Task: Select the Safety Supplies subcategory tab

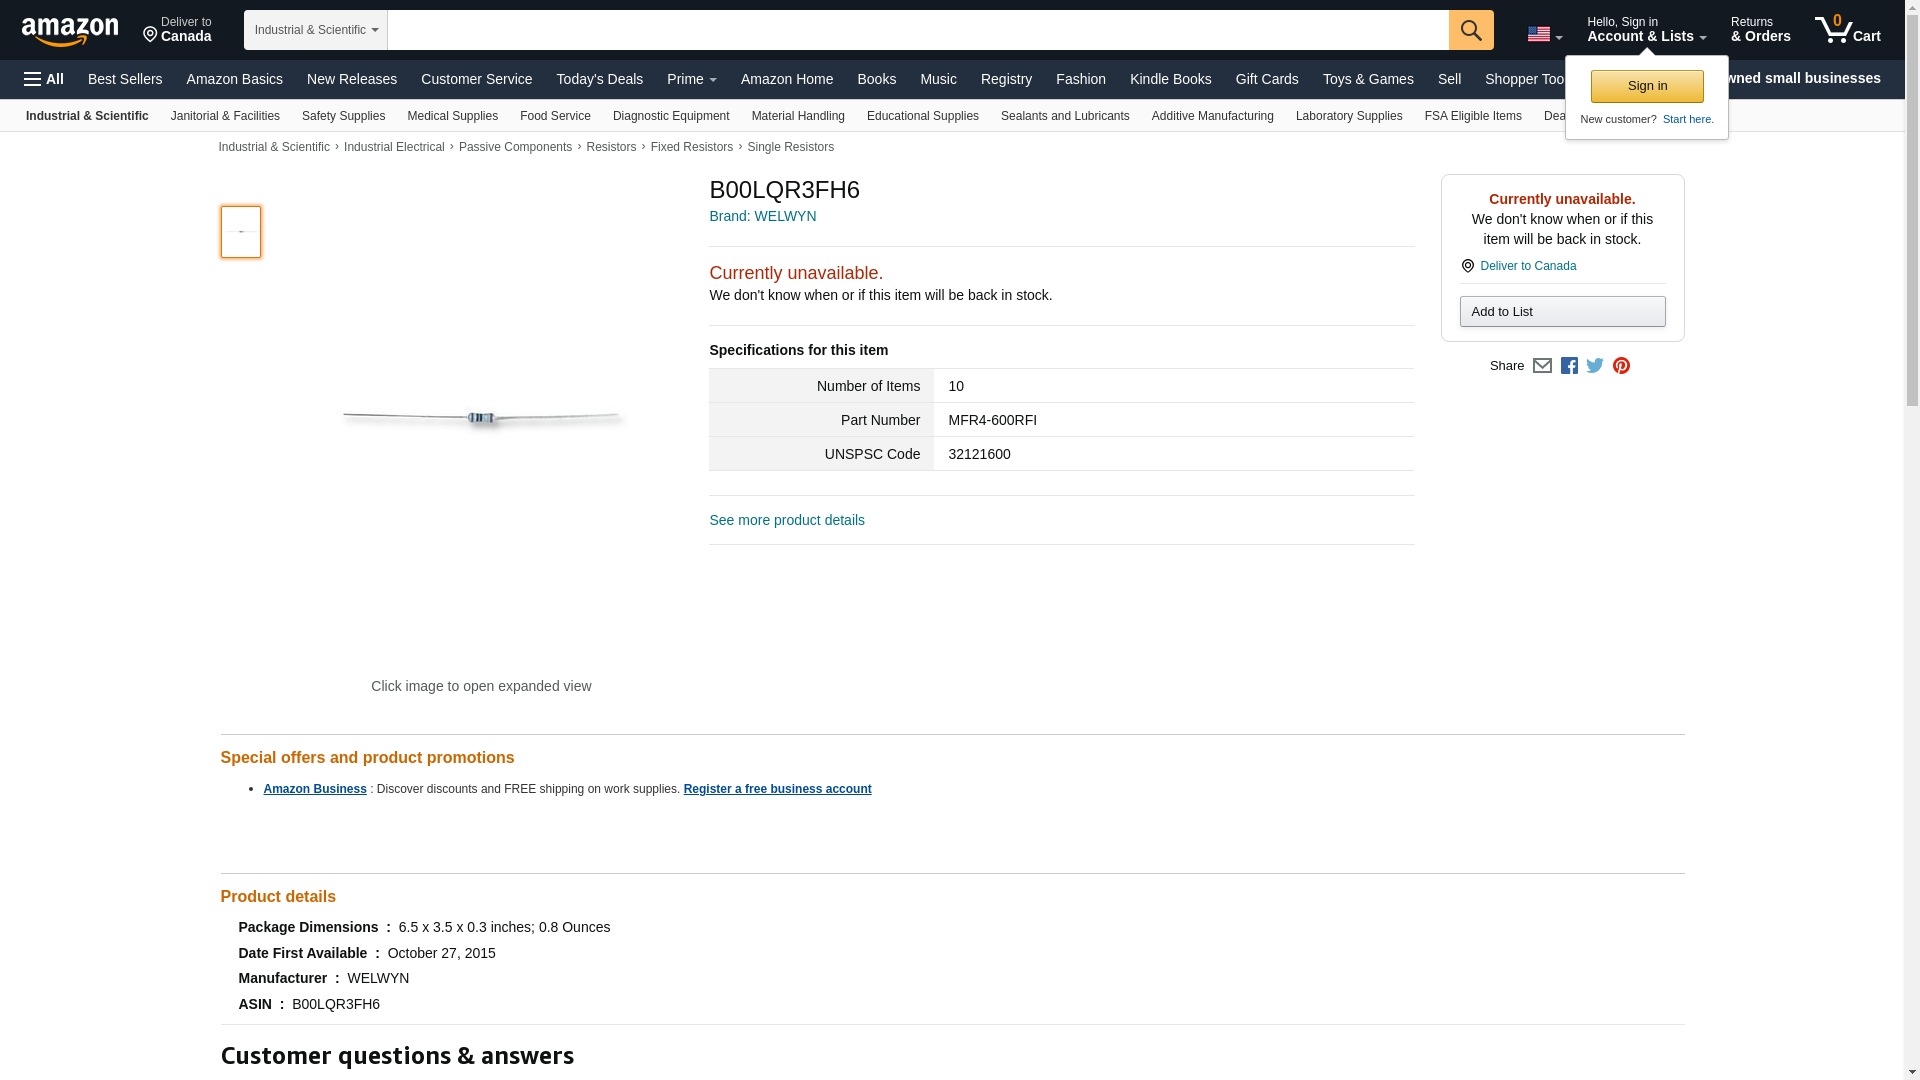Action: (x=343, y=116)
